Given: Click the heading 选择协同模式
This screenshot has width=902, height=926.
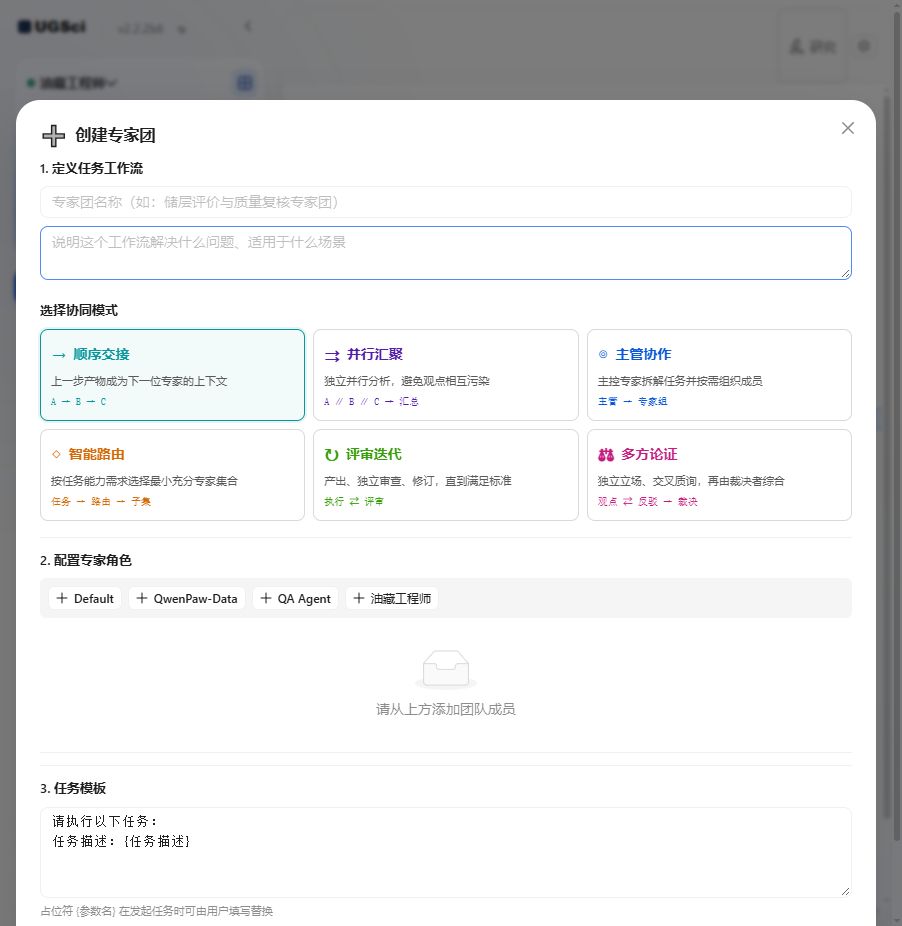Looking at the screenshot, I should point(79,311).
